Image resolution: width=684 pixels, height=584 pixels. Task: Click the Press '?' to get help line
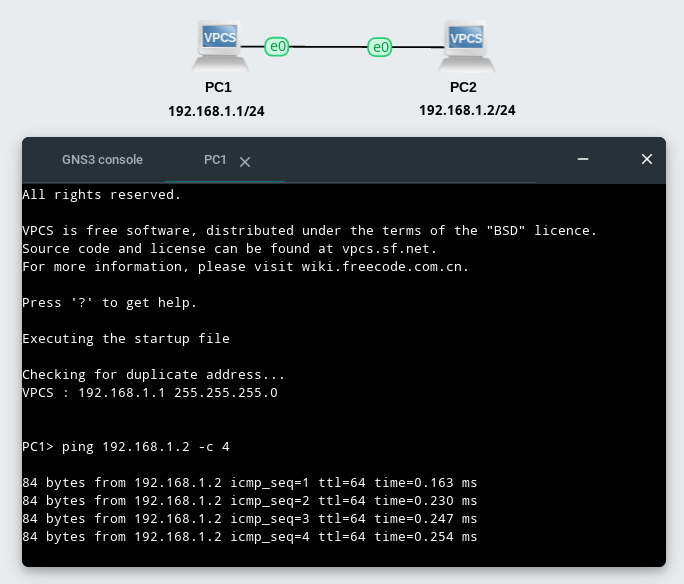109,303
